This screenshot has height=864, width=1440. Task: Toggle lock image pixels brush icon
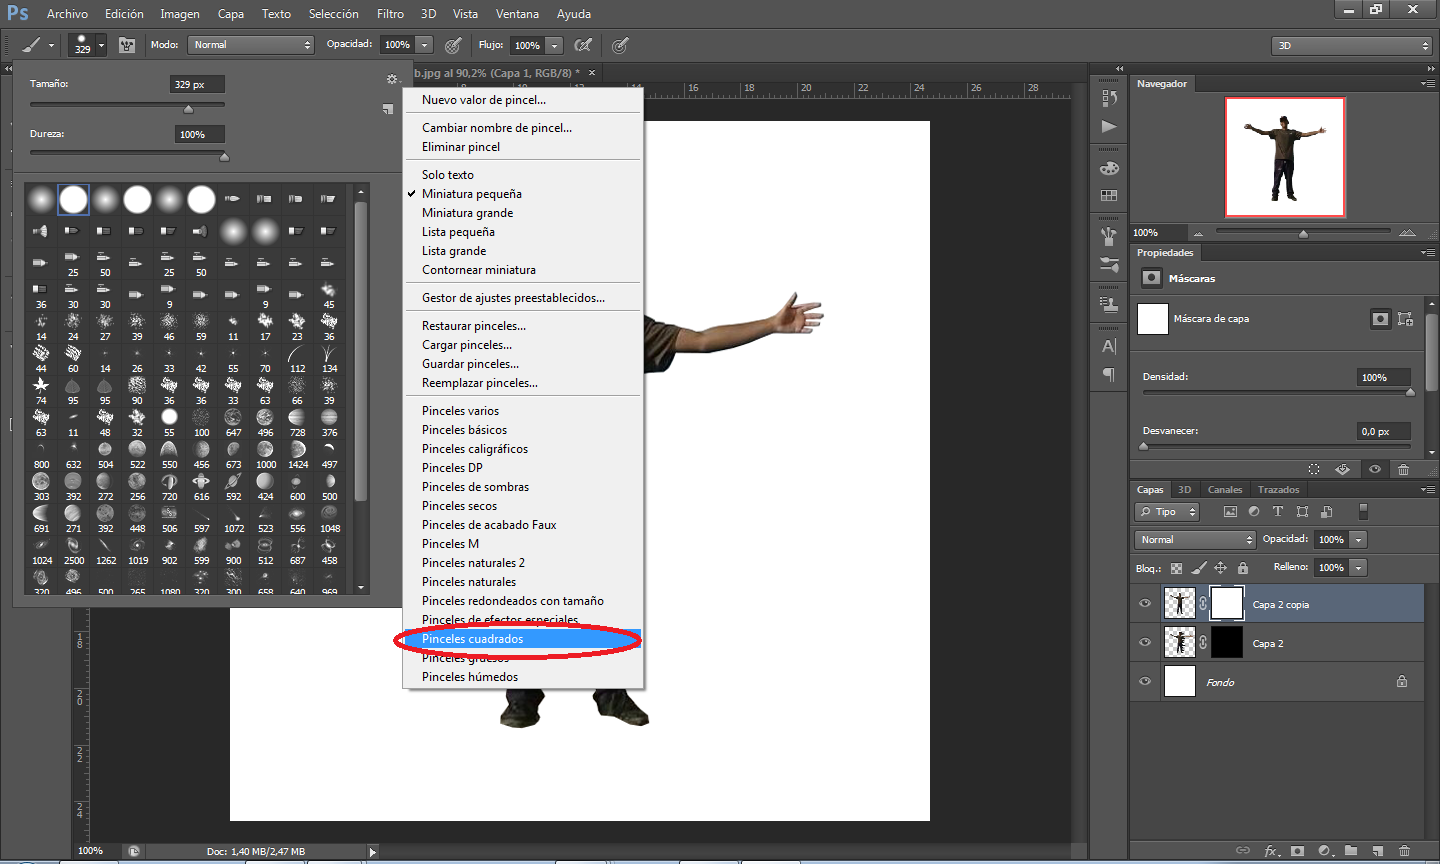click(x=1199, y=568)
